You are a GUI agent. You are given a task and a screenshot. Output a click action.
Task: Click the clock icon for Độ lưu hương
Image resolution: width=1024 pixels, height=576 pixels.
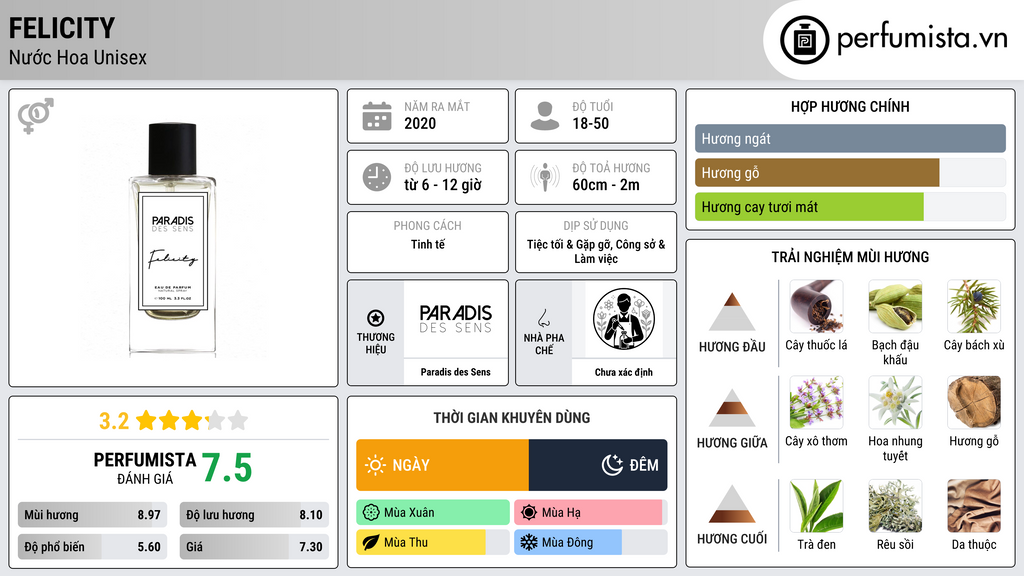coord(377,177)
